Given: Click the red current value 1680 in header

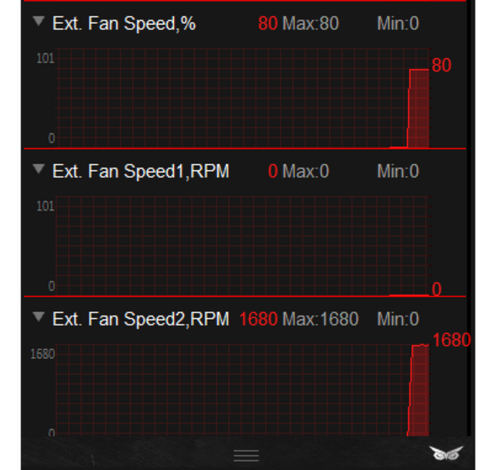Looking at the screenshot, I should coord(259,319).
